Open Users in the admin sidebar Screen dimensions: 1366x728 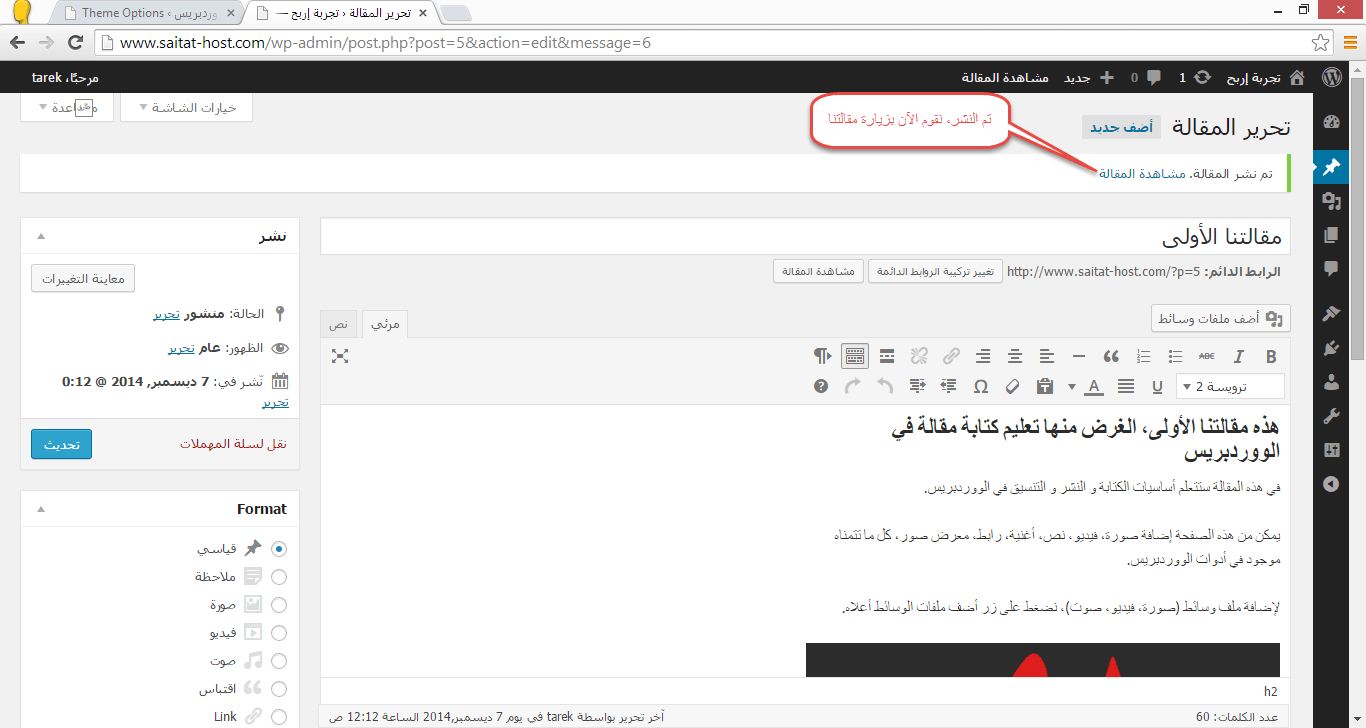[1331, 382]
